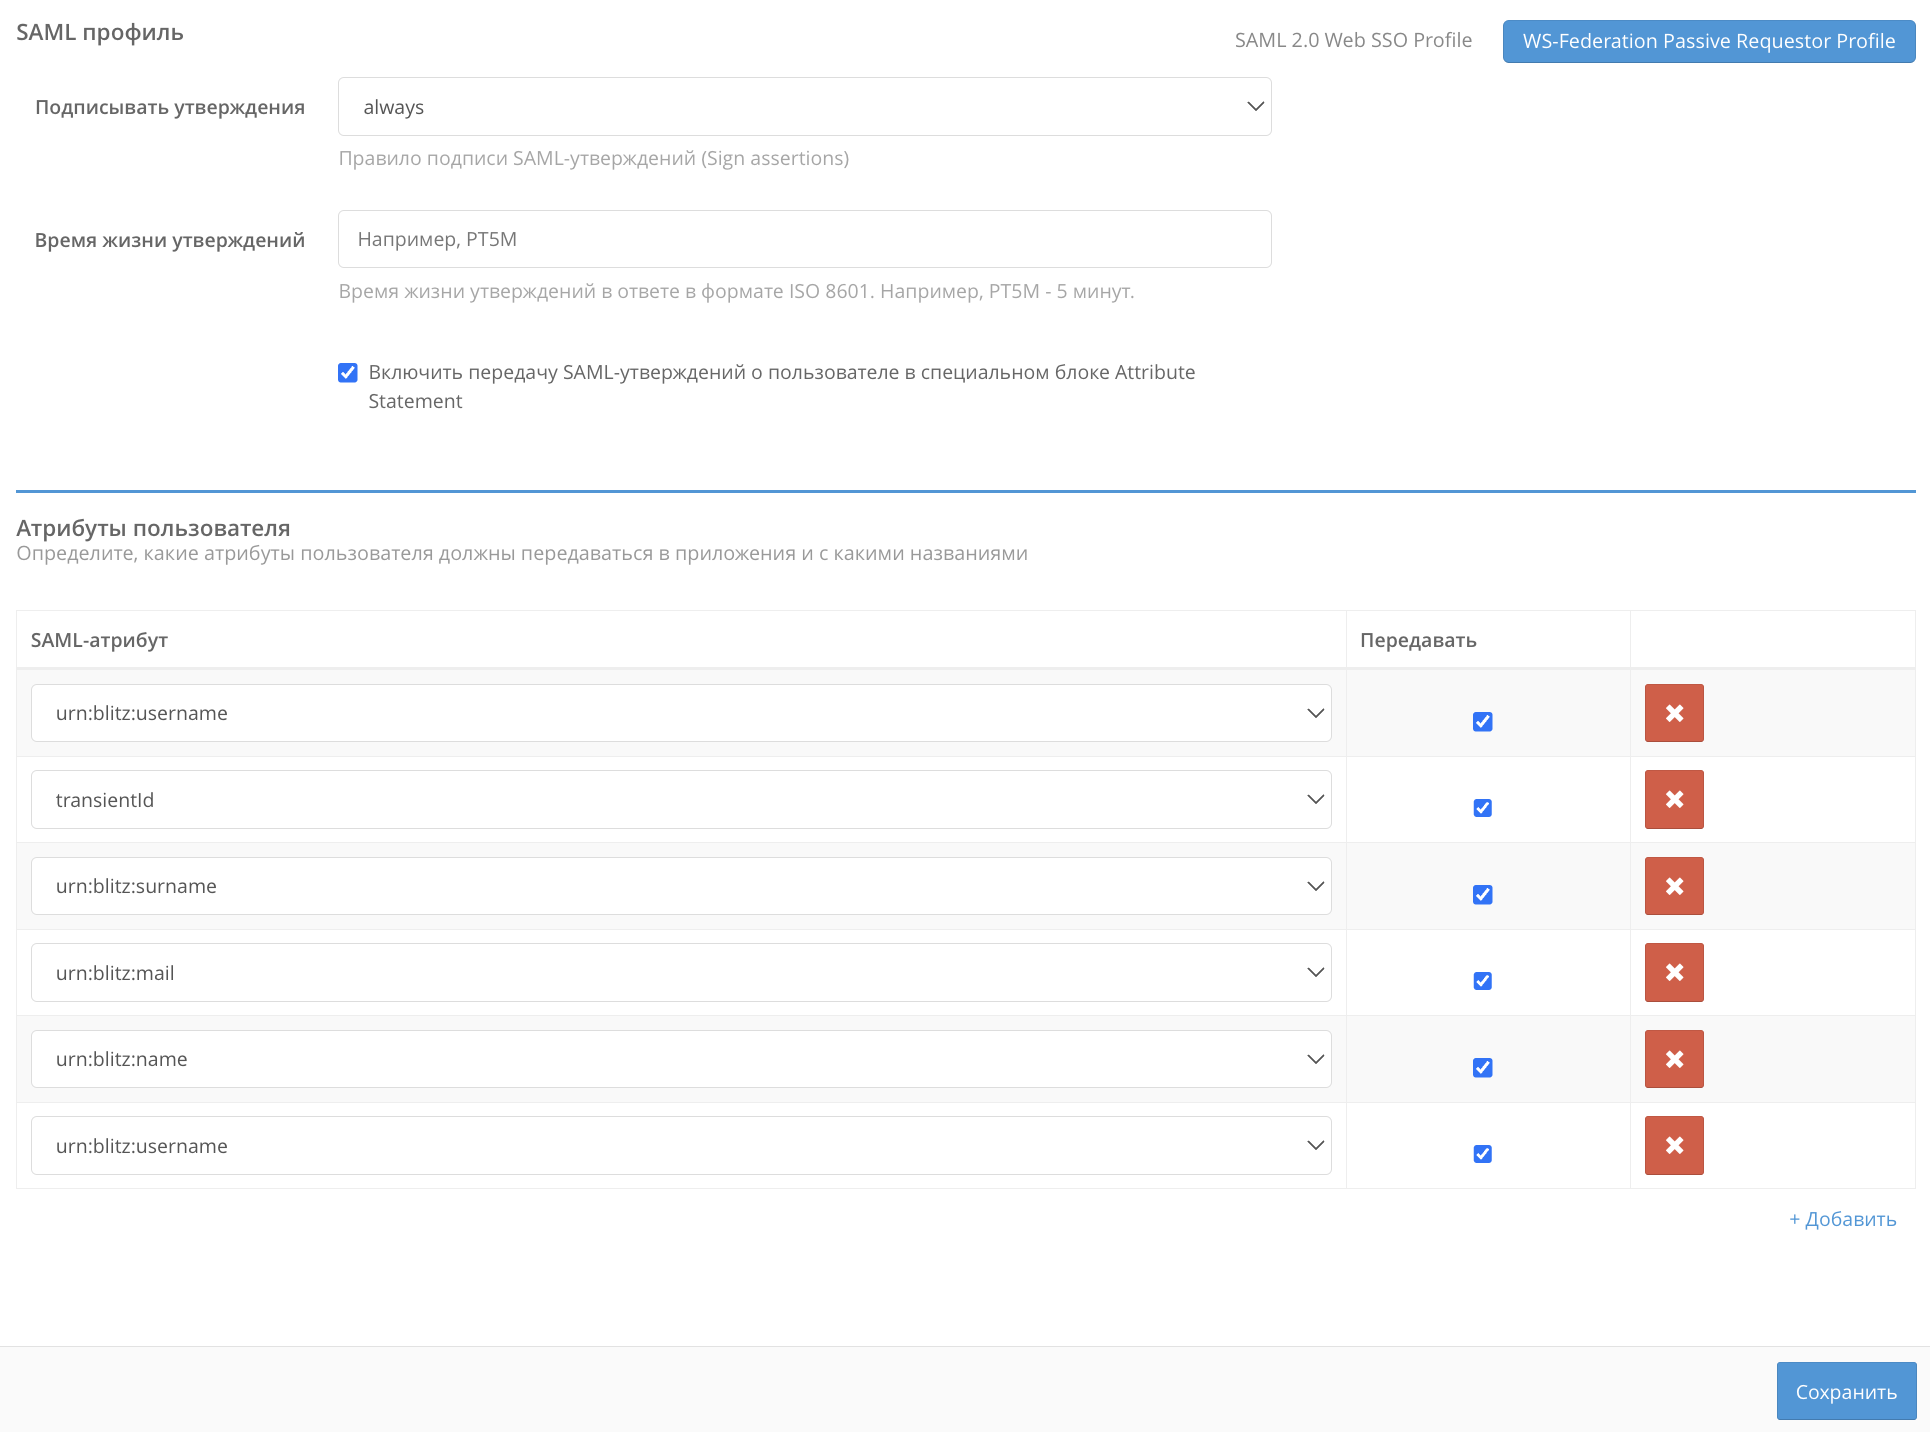The height and width of the screenshot is (1432, 1930).
Task: Select WS-Federation Passive Requestor Profile tab
Action: point(1708,41)
